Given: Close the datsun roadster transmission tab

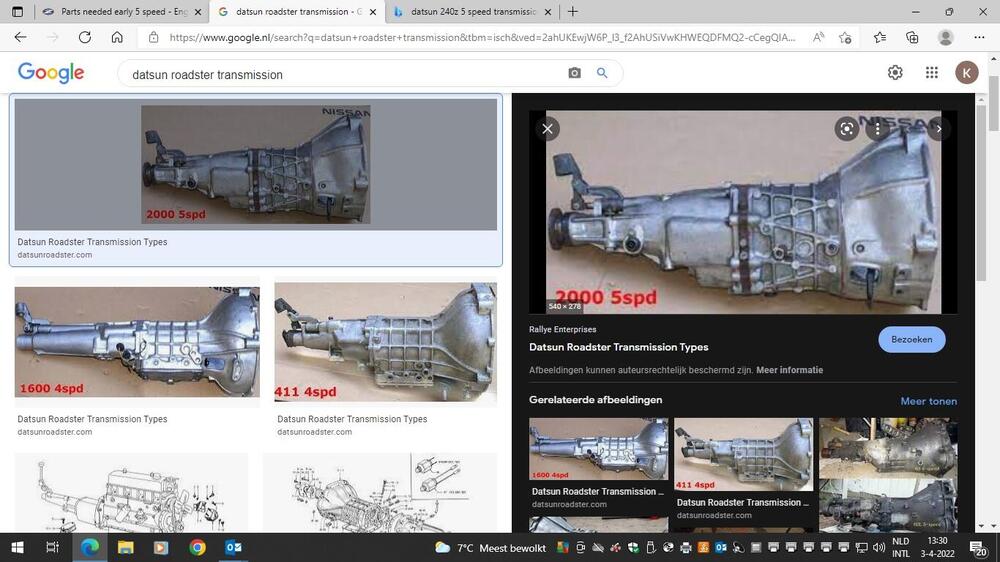Looking at the screenshot, I should (373, 12).
